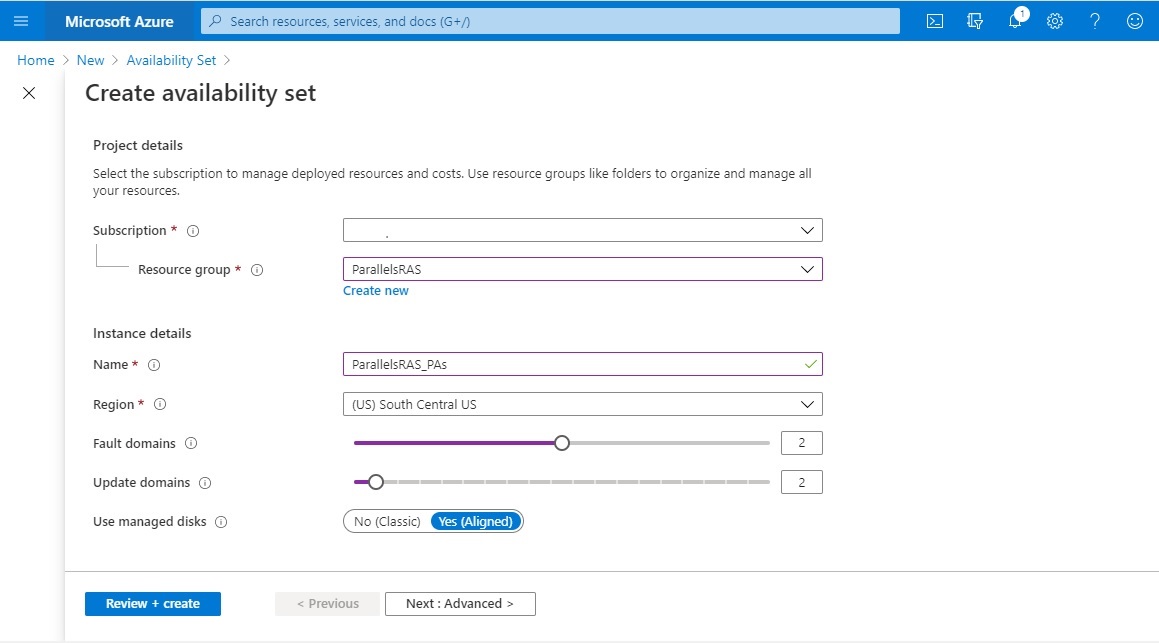
Task: Select No (Classic) for managed disks
Action: point(385,521)
